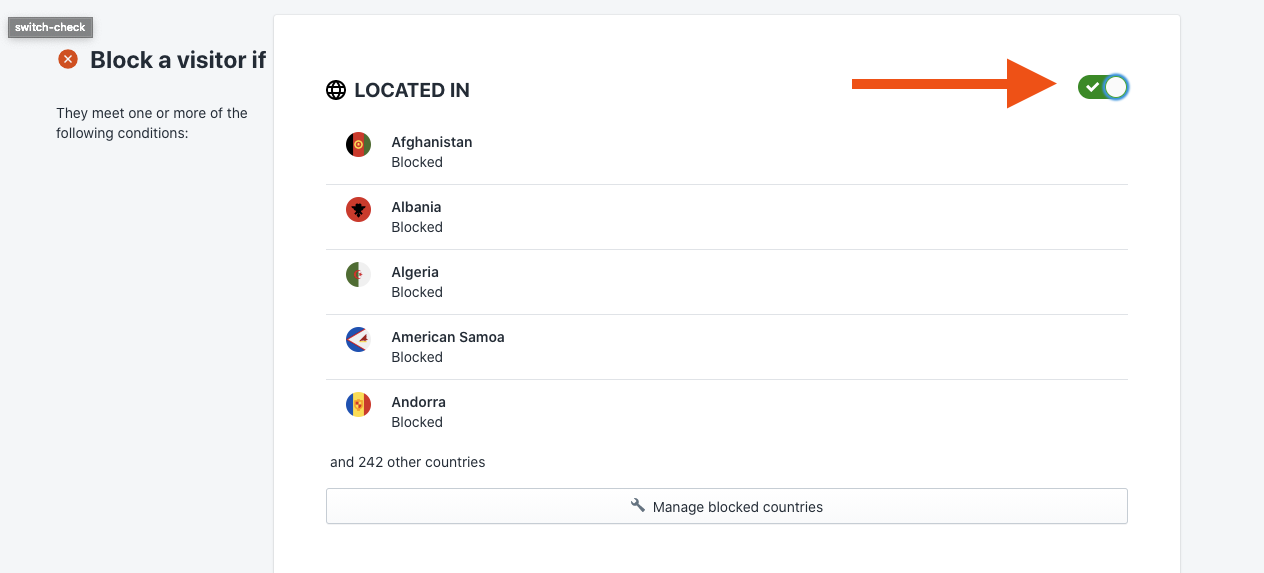Click the orange arrow pointing to toggle

point(954,84)
